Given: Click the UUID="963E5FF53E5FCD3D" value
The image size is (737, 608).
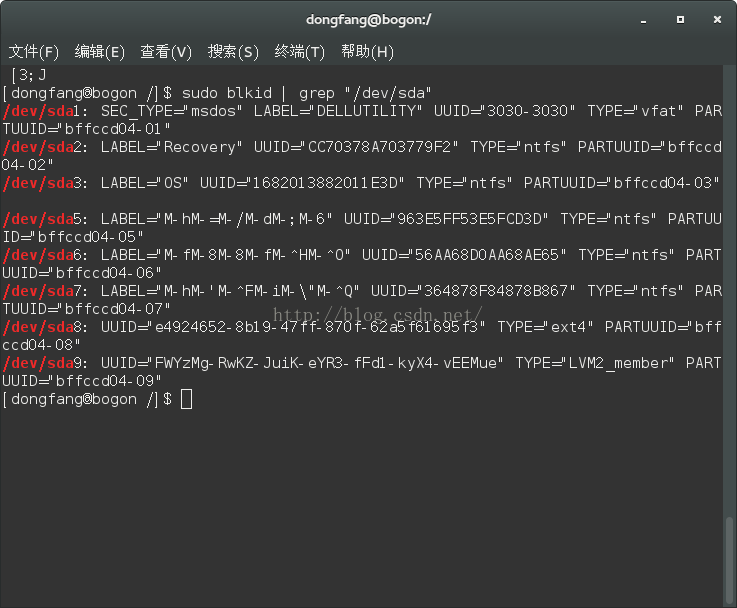Looking at the screenshot, I should point(446,219).
